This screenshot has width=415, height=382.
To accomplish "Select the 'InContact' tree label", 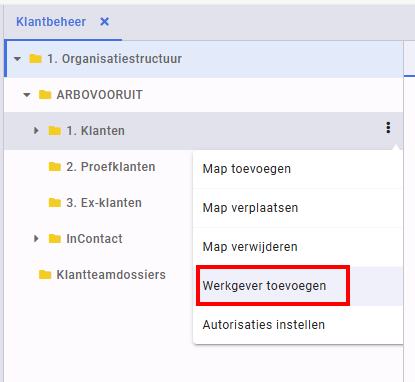I will click(94, 239).
